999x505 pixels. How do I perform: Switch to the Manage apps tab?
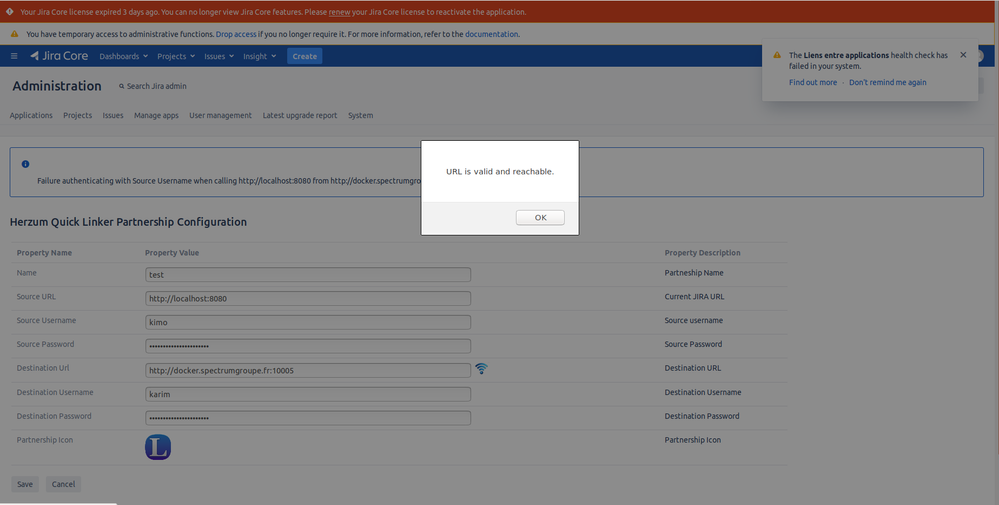coord(156,115)
